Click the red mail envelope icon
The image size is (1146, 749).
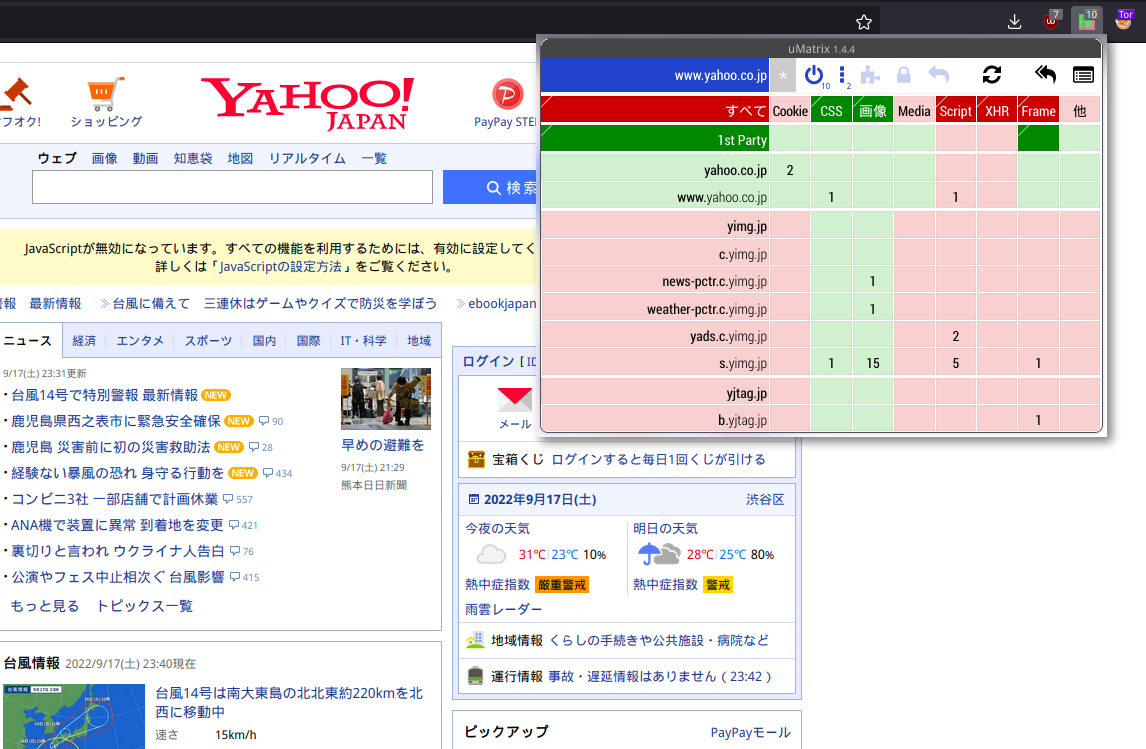515,398
